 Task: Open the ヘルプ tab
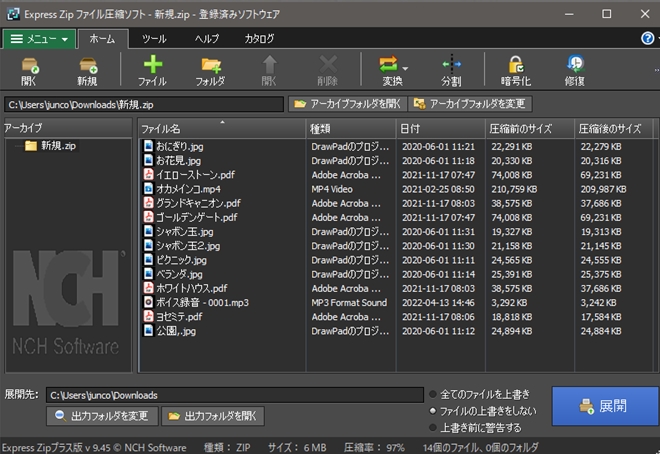click(x=207, y=39)
